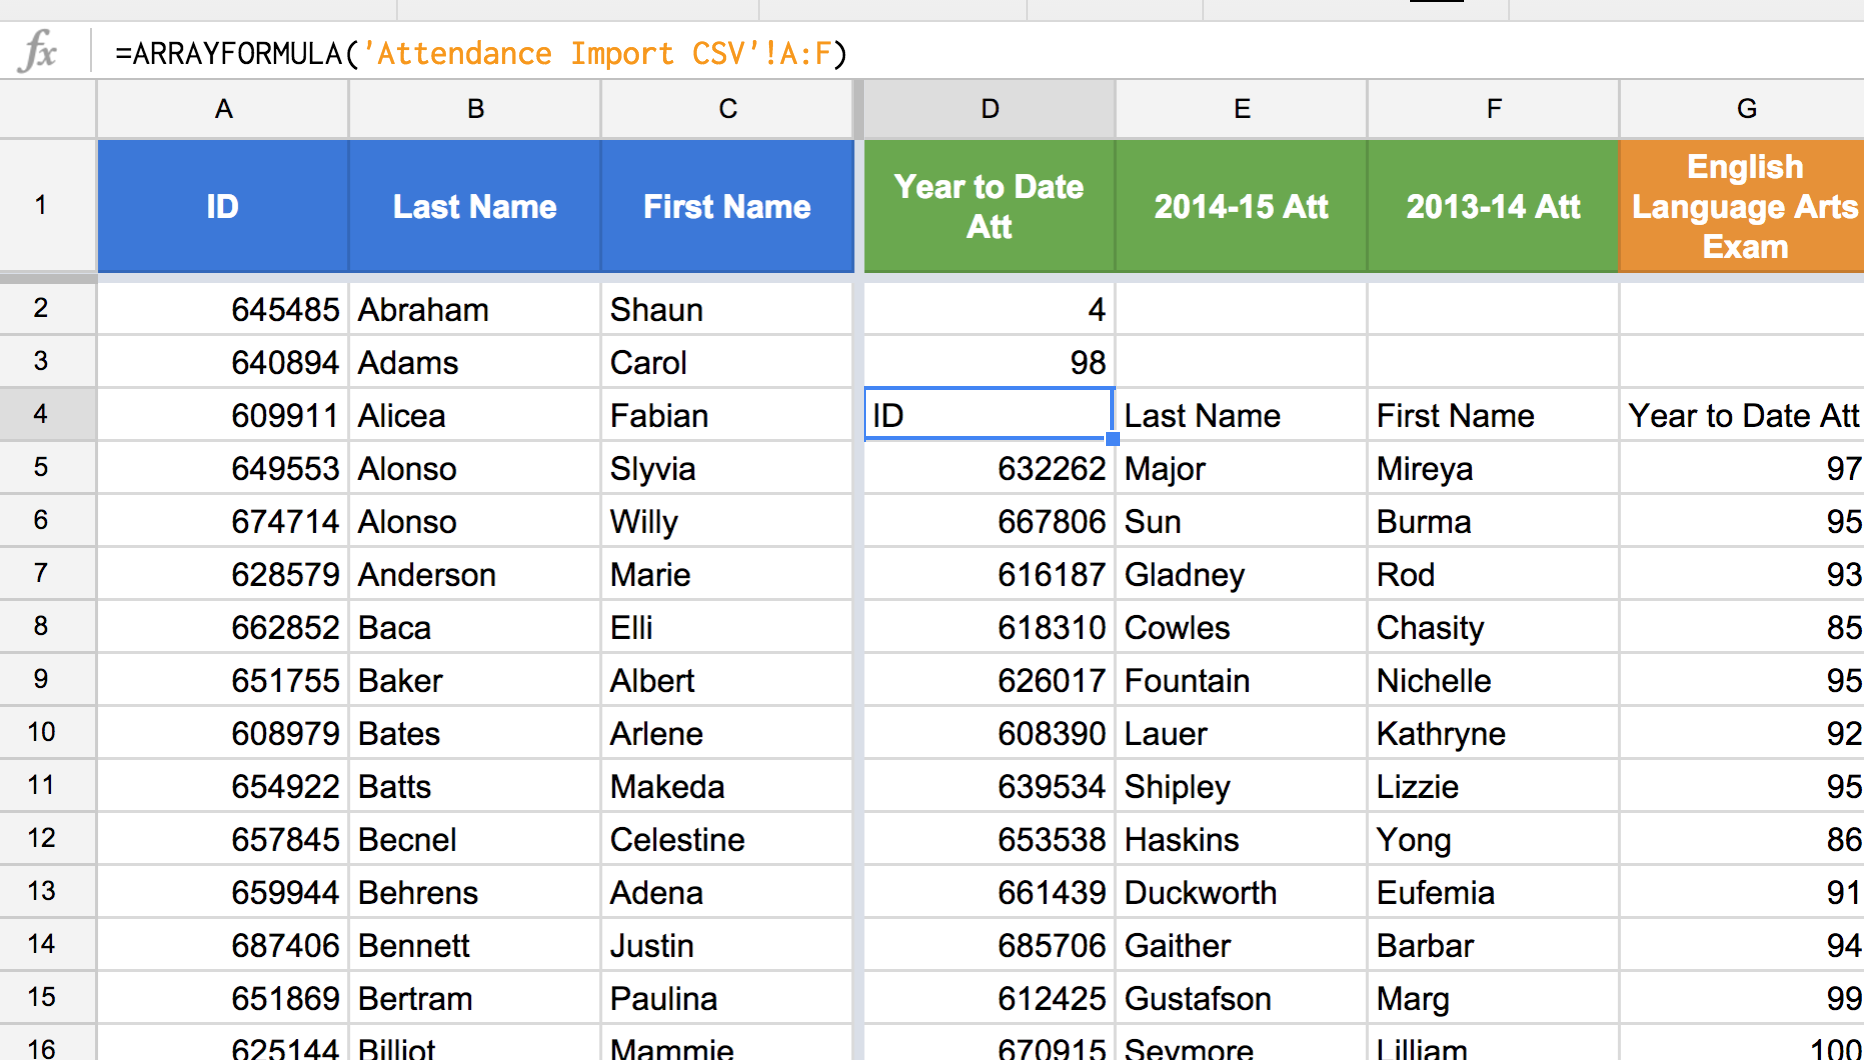The width and height of the screenshot is (1864, 1060).
Task: Select row 4 header
Action: pyautogui.click(x=48, y=414)
